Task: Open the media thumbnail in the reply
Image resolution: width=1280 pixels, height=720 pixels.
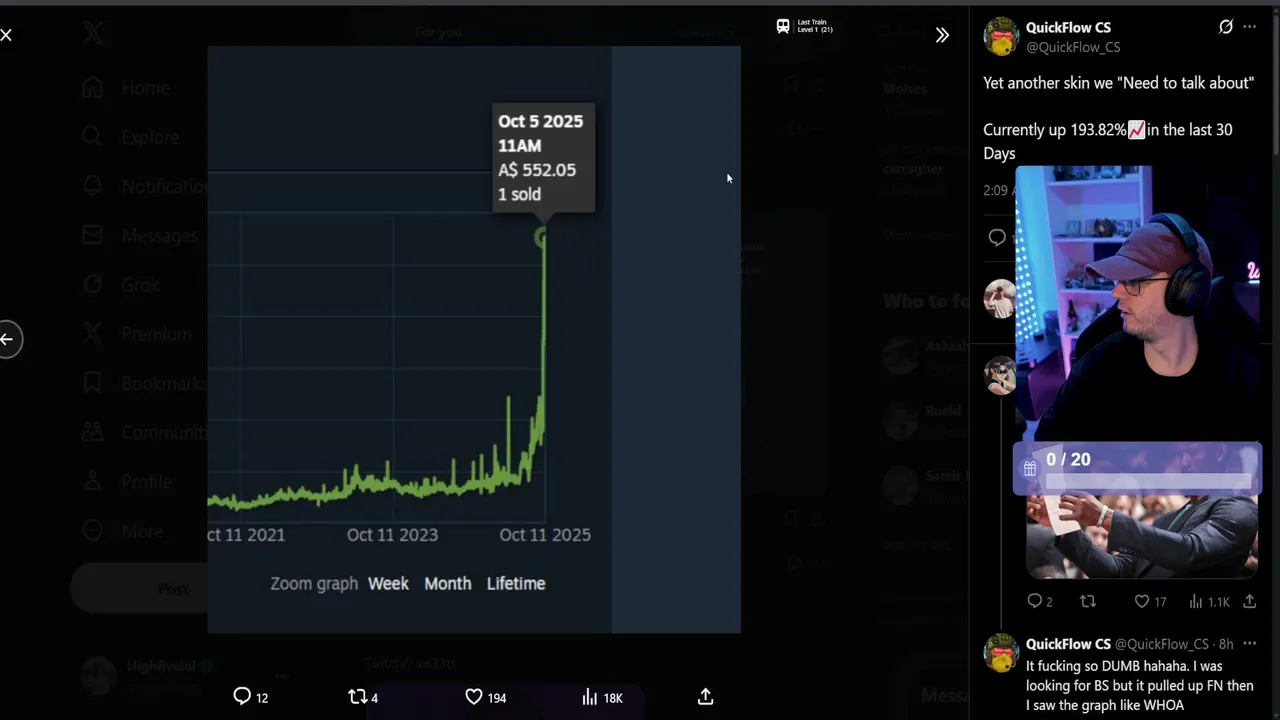Action: [x=1142, y=535]
